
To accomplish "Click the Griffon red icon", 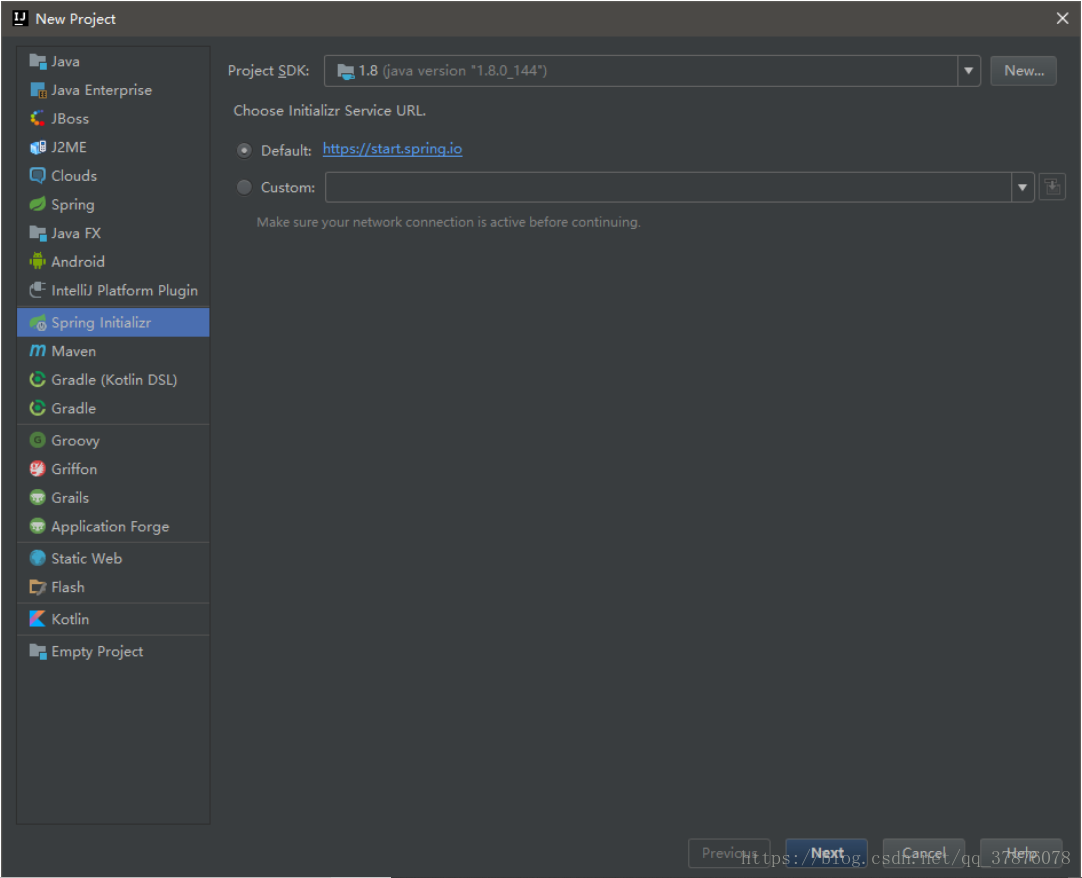I will pyautogui.click(x=37, y=469).
